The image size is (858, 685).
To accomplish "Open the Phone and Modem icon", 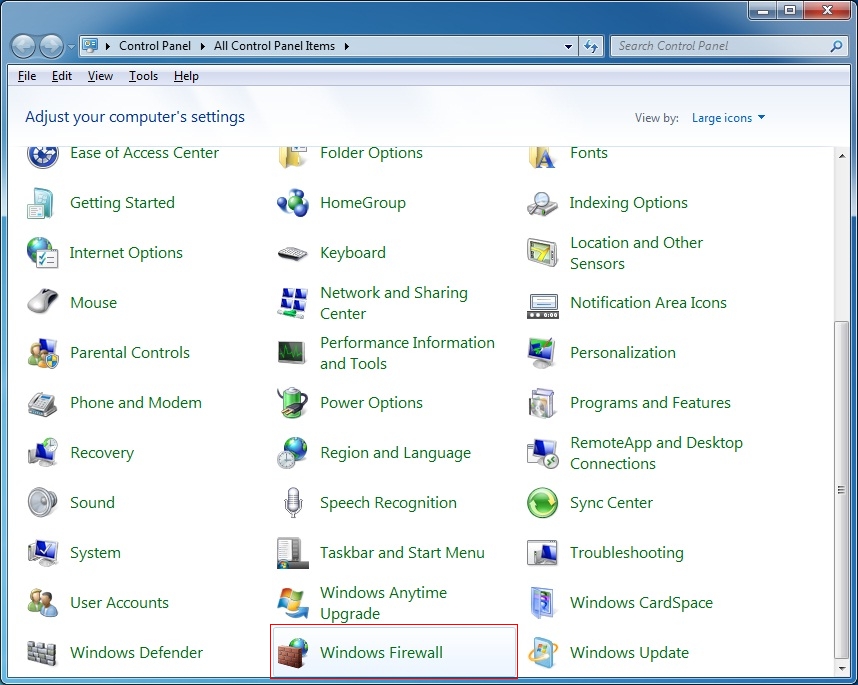I will [42, 403].
